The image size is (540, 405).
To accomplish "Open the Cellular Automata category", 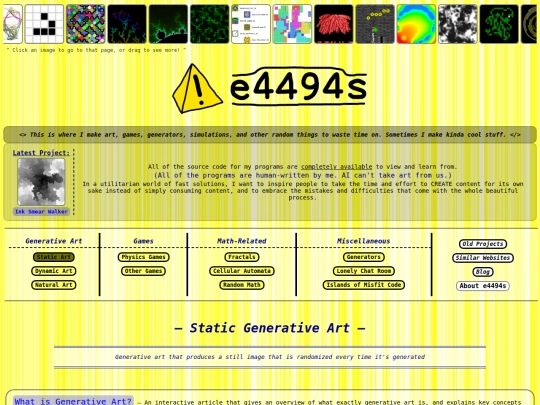I will point(242,271).
